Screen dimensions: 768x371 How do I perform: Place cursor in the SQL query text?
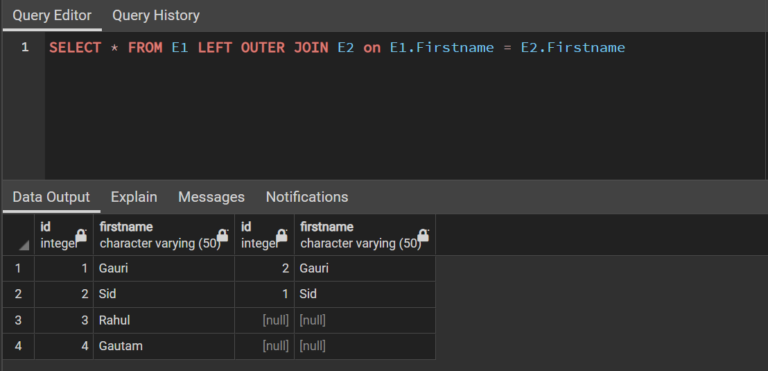pos(337,48)
